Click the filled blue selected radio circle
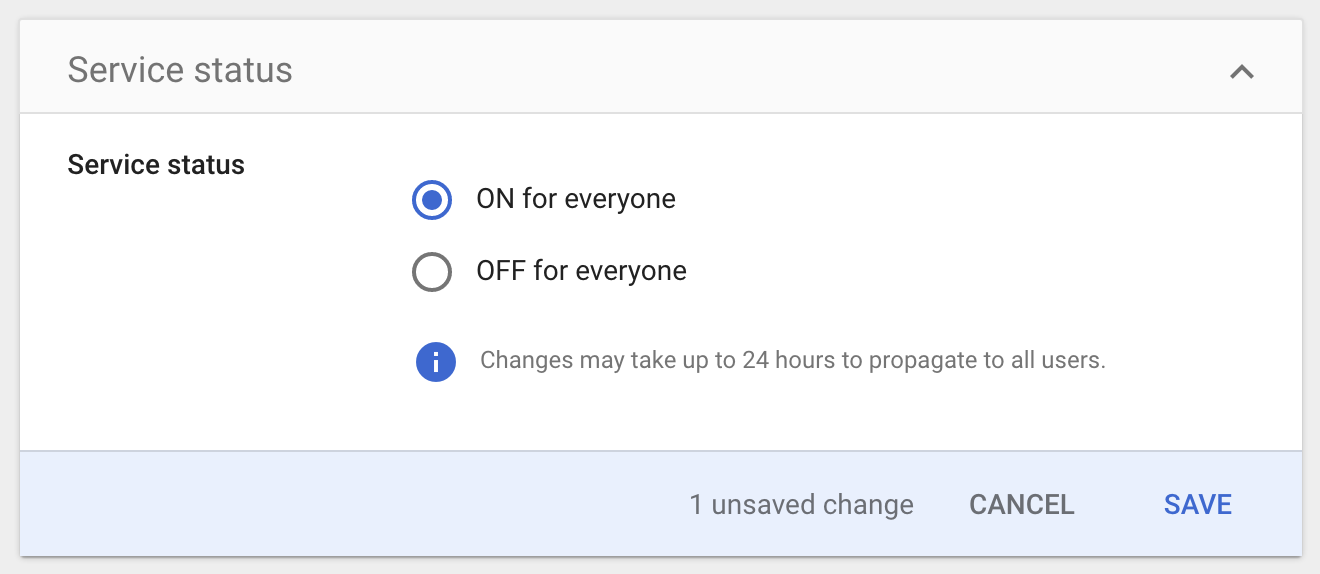The image size is (1320, 574). pos(432,200)
